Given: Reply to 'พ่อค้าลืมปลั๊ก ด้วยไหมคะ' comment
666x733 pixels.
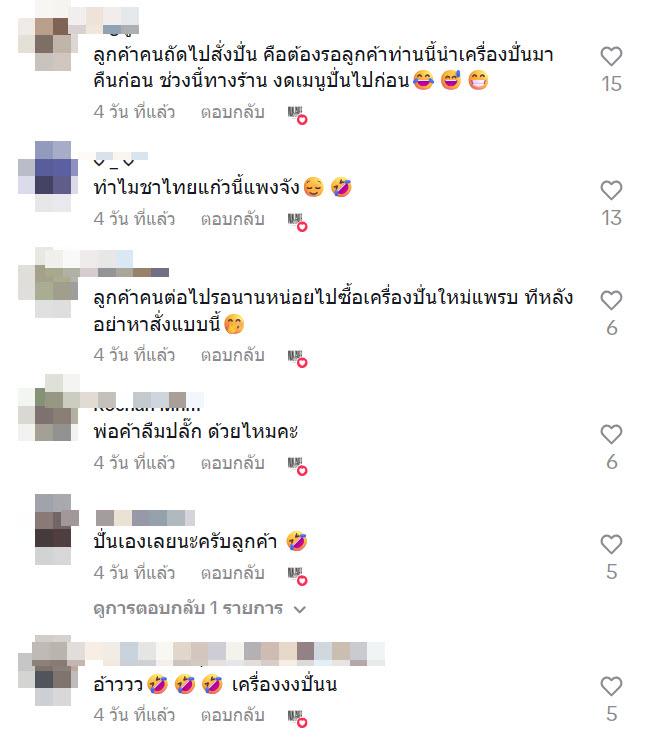Looking at the screenshot, I should point(232,463).
